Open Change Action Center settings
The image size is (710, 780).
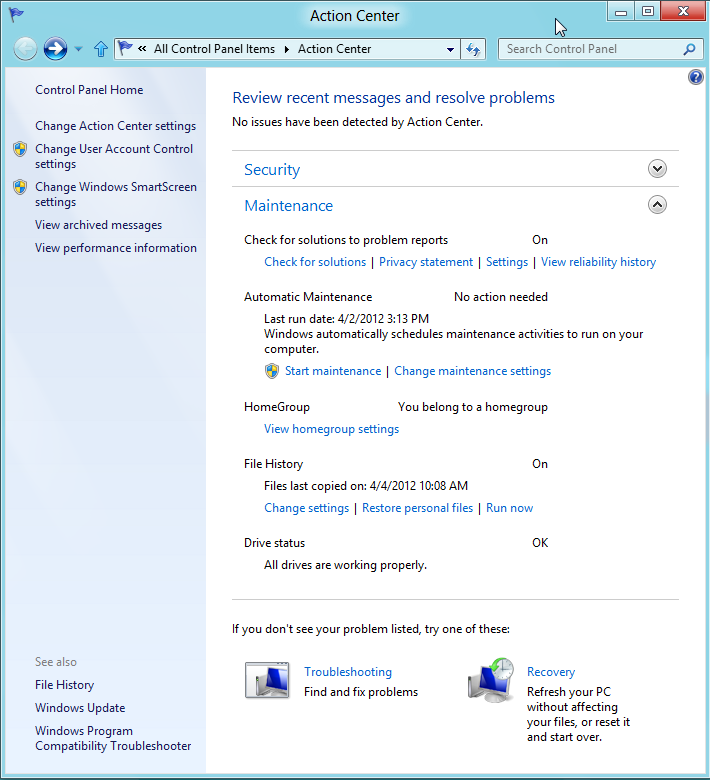pyautogui.click(x=115, y=126)
